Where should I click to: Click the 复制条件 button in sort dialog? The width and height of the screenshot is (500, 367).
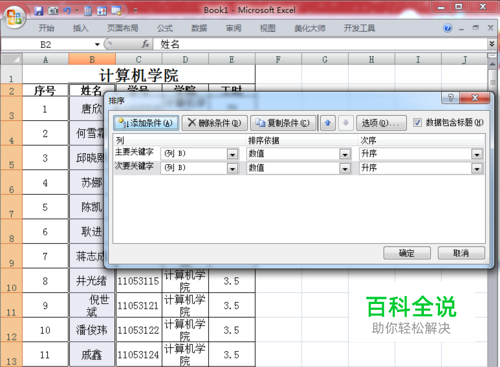[283, 123]
